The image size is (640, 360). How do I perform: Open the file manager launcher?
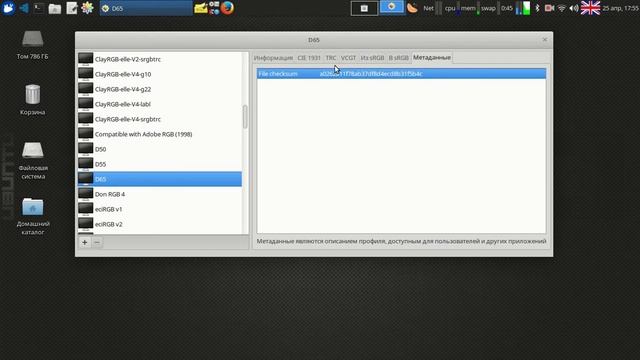(55, 8)
